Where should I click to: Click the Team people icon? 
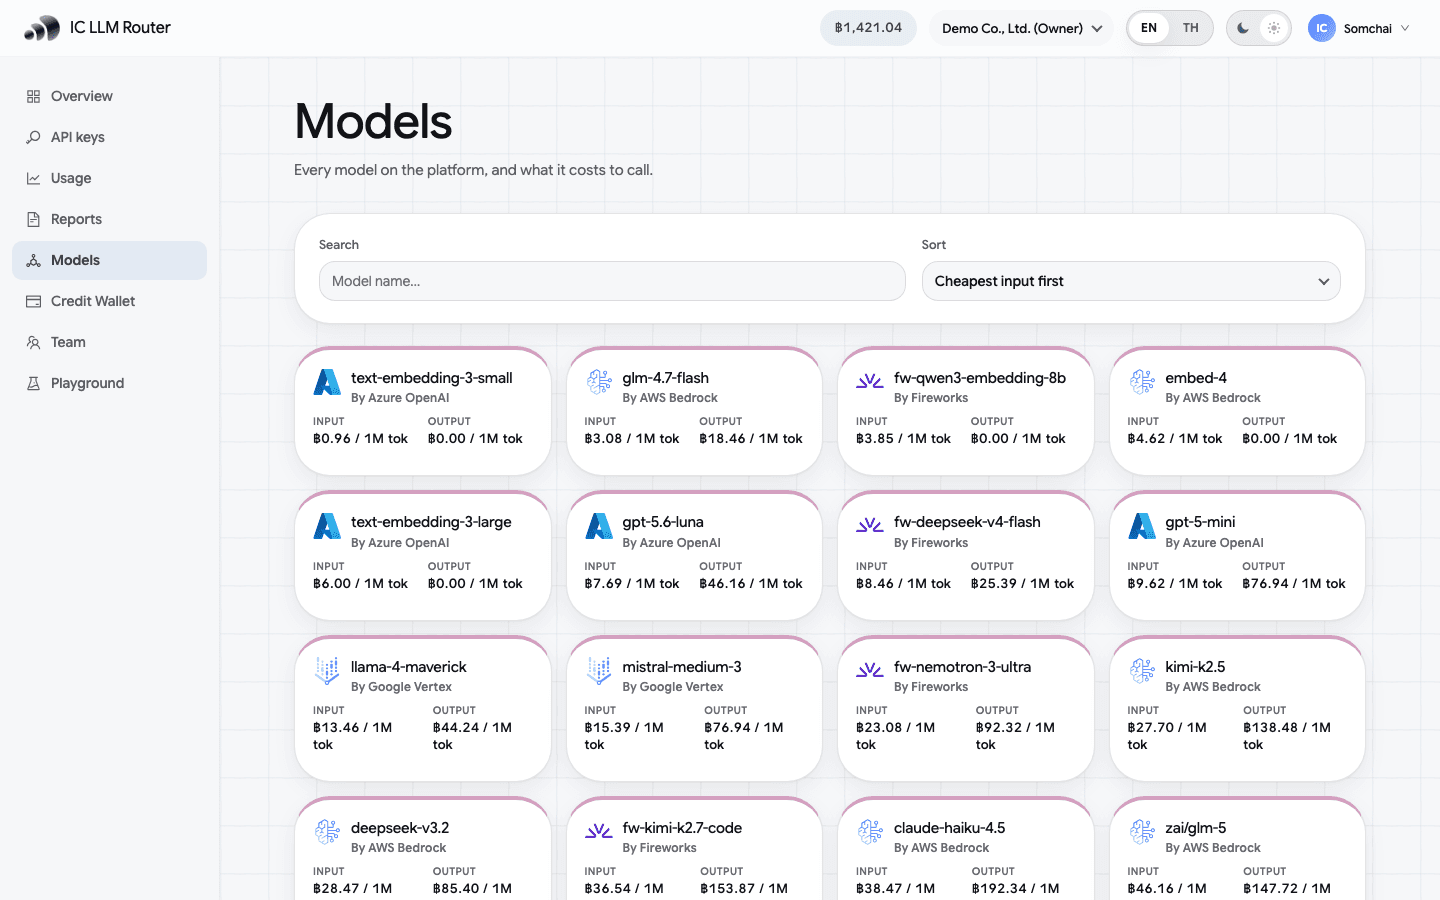(33, 342)
